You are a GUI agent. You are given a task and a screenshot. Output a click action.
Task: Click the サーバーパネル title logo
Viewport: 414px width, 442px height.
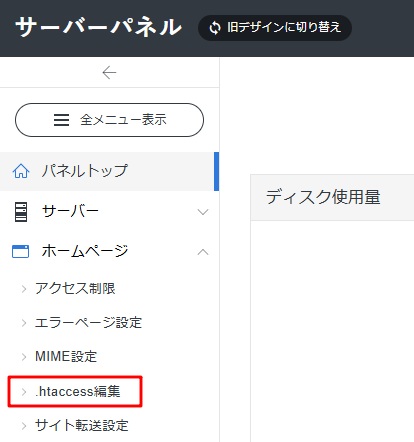point(99,27)
